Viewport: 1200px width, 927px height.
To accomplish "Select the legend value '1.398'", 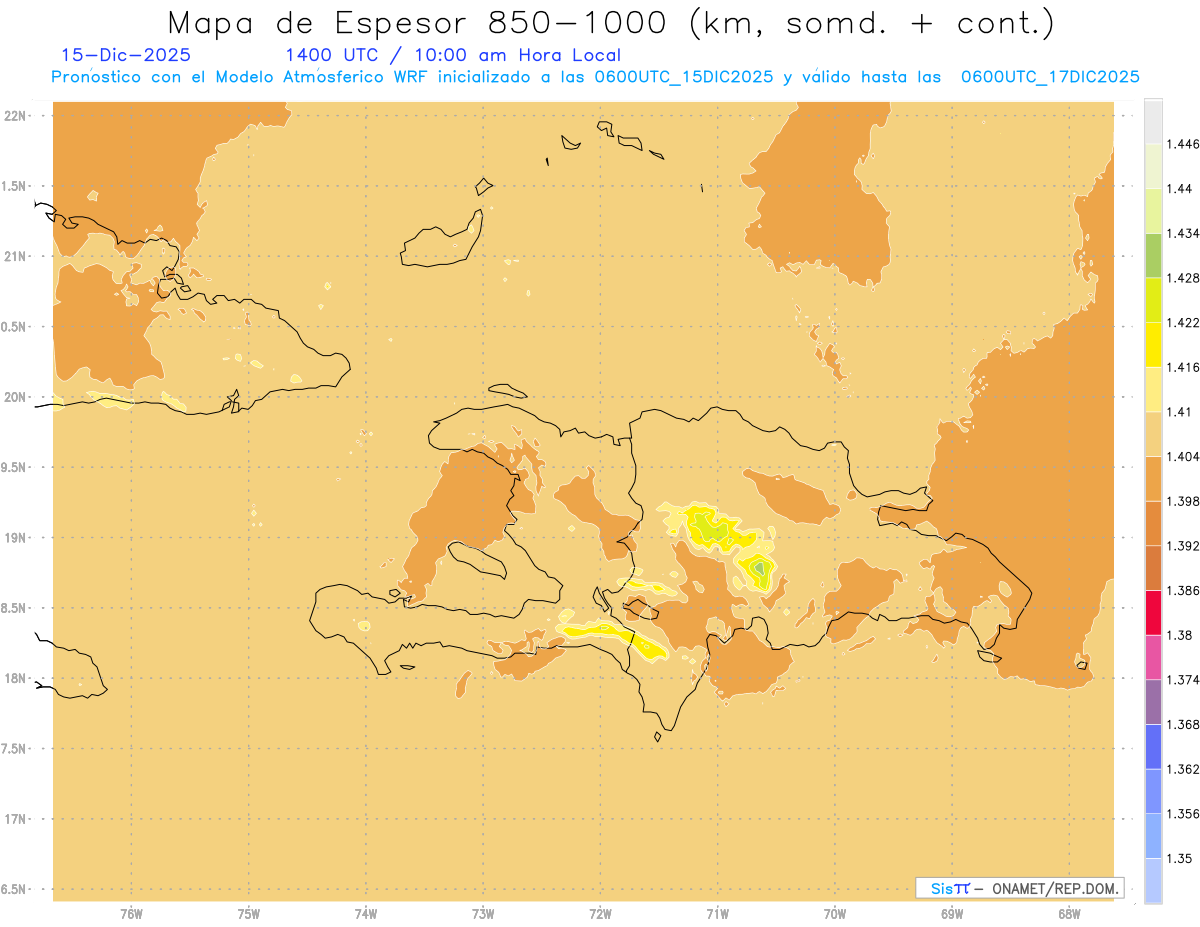I will point(1183,501).
